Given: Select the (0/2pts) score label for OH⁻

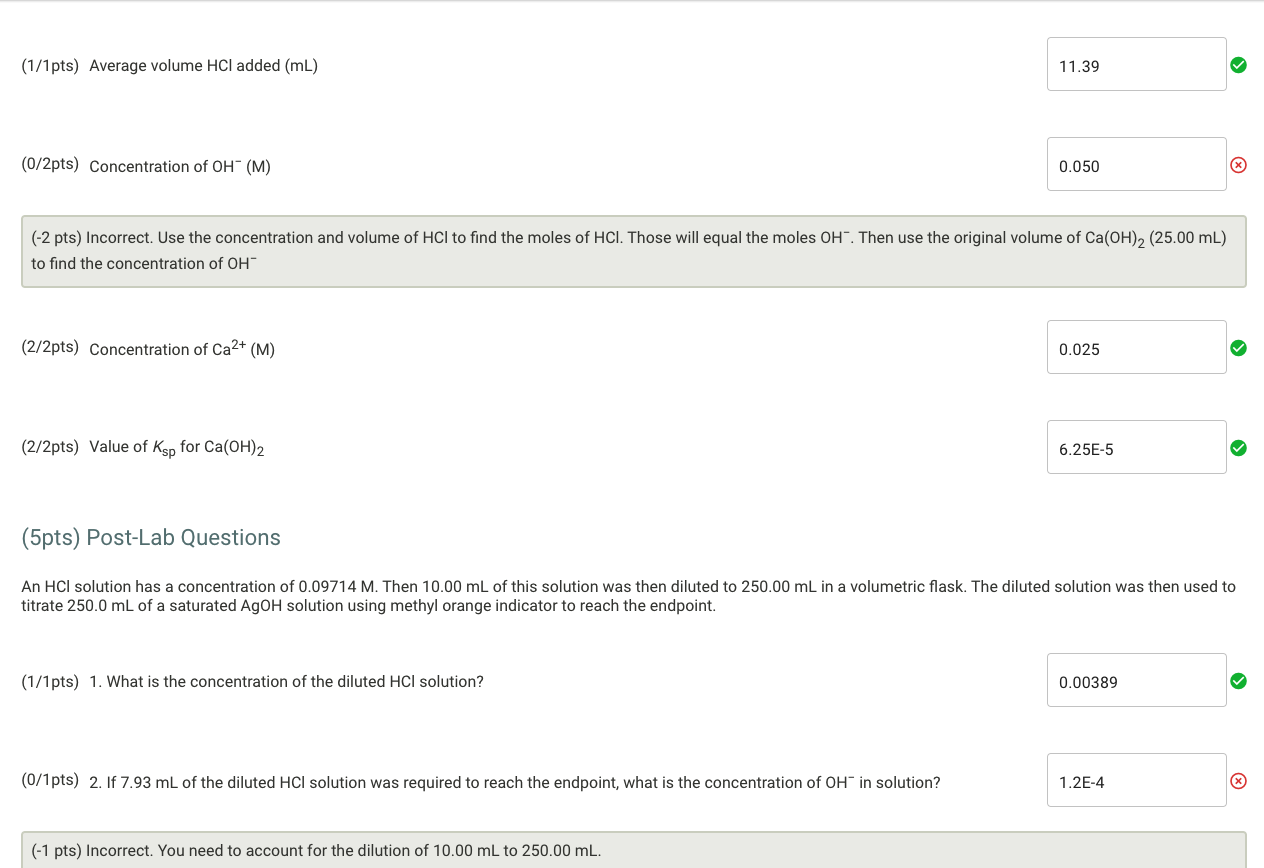Looking at the screenshot, I should [50, 164].
